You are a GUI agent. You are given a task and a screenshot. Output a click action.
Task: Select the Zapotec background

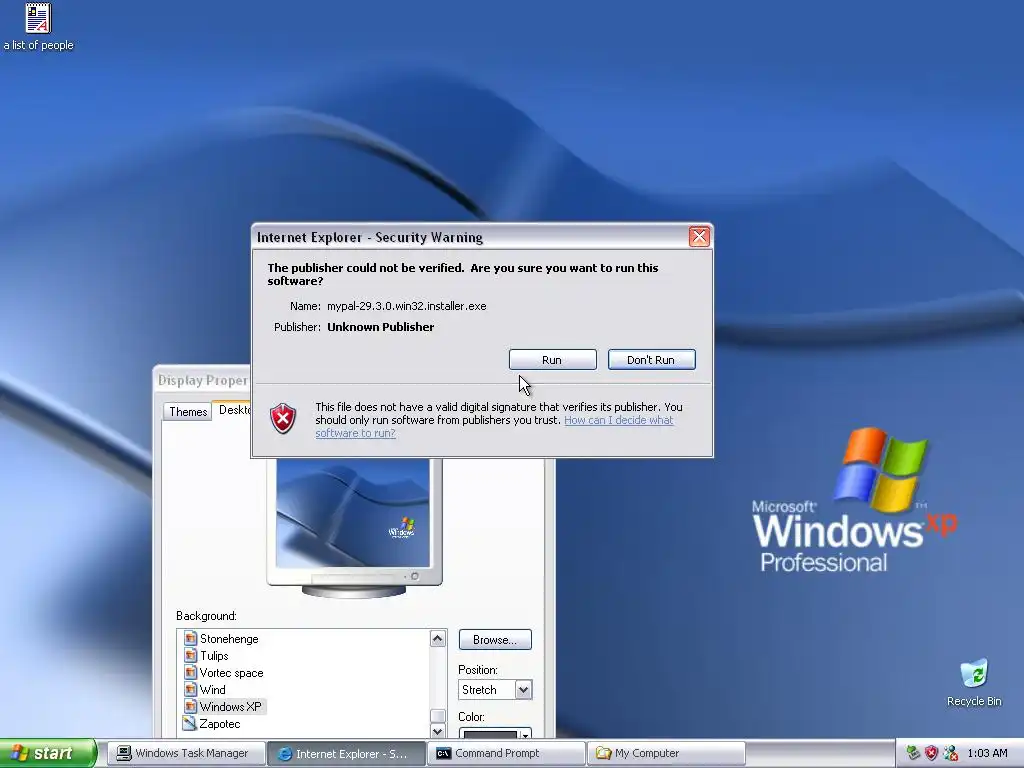point(219,724)
